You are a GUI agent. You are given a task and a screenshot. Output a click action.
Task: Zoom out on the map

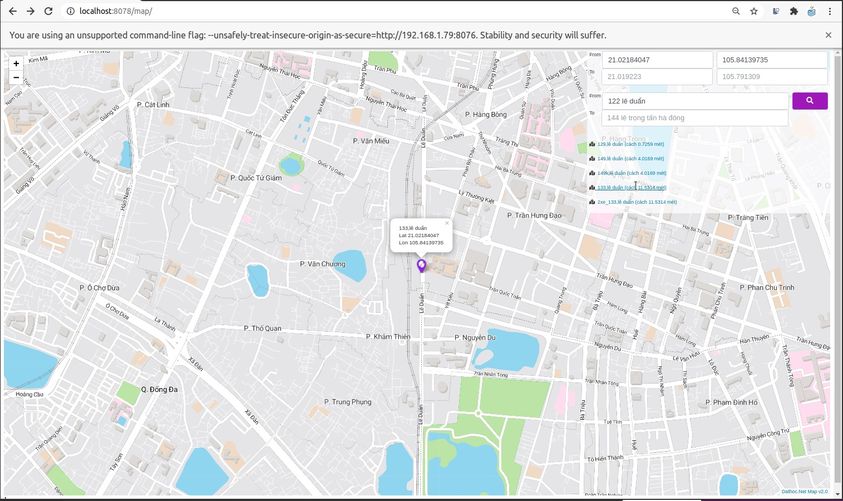[16, 77]
